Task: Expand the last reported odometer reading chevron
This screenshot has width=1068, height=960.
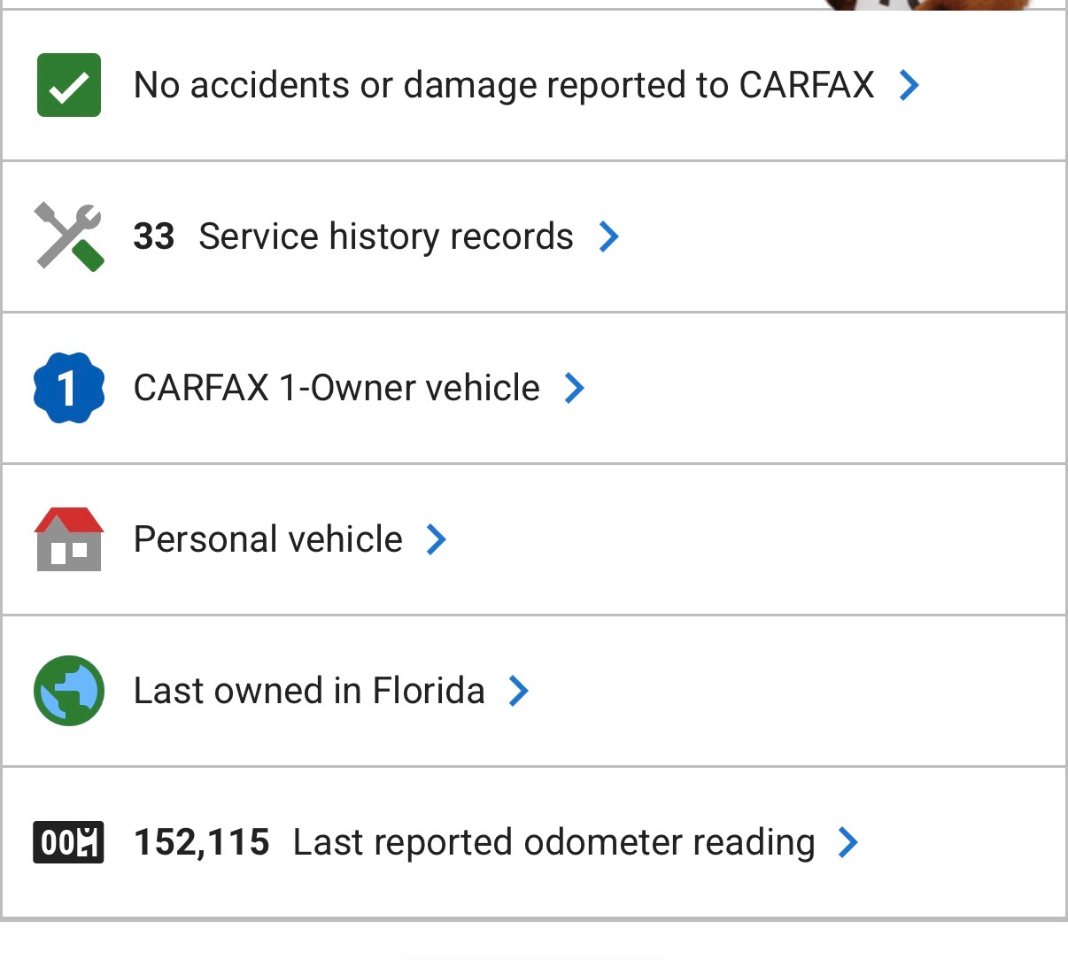Action: point(848,842)
